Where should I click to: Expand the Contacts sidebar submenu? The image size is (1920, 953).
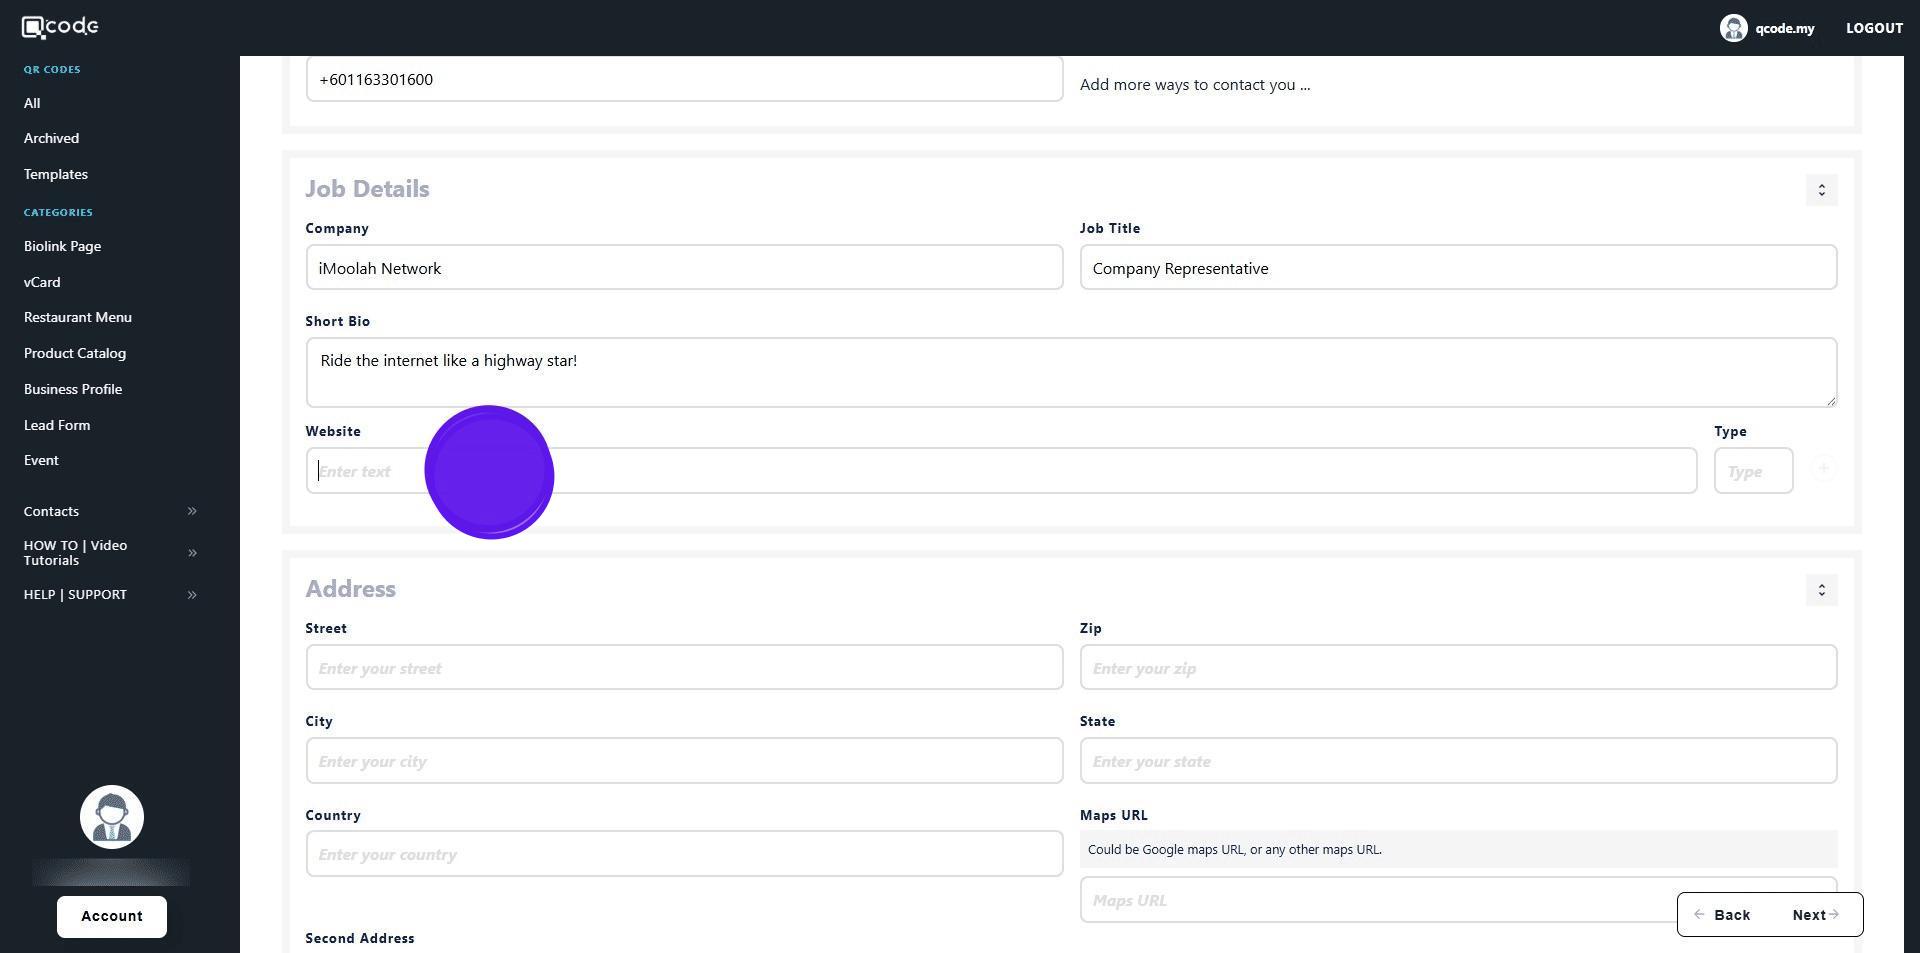(x=191, y=511)
